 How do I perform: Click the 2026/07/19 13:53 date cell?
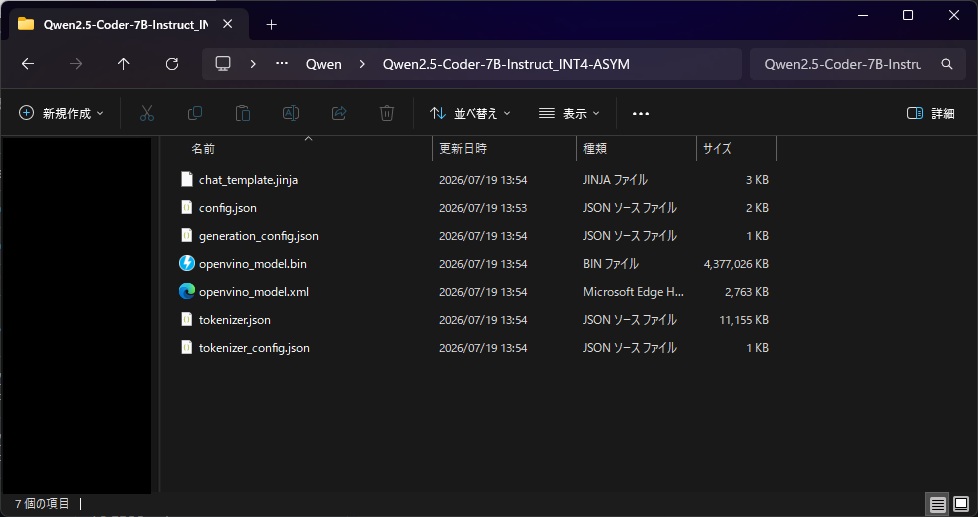[x=483, y=208]
